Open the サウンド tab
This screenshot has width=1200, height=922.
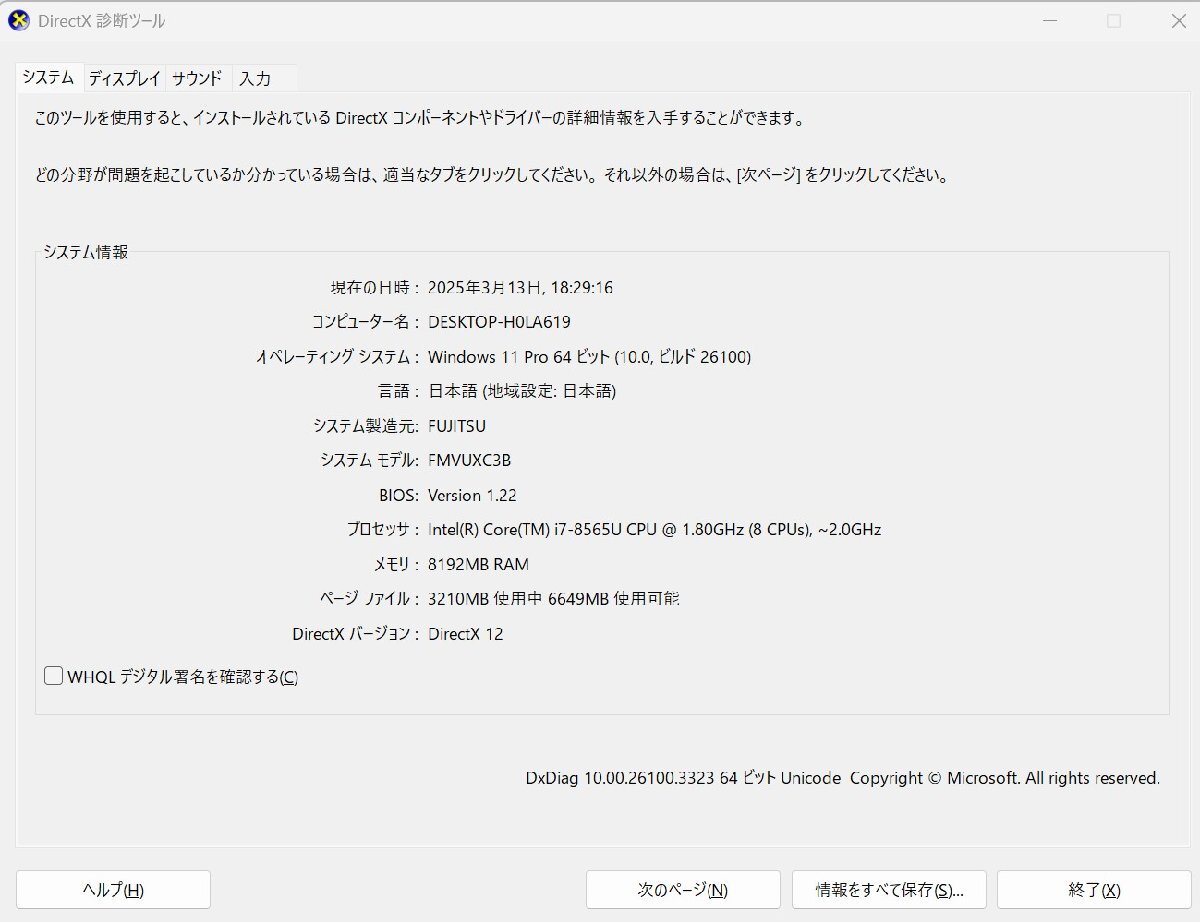(x=198, y=77)
